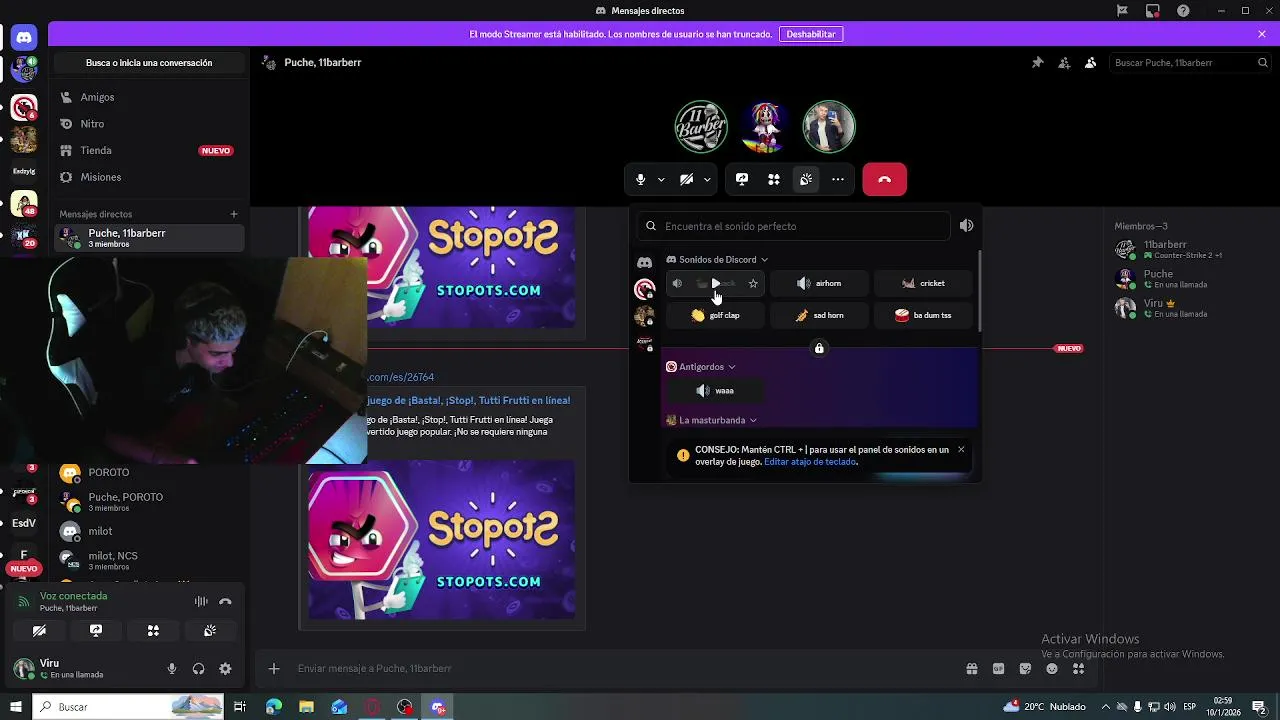This screenshot has height=720, width=1280.
Task: Open pinned messages in the header
Action: (1038, 62)
